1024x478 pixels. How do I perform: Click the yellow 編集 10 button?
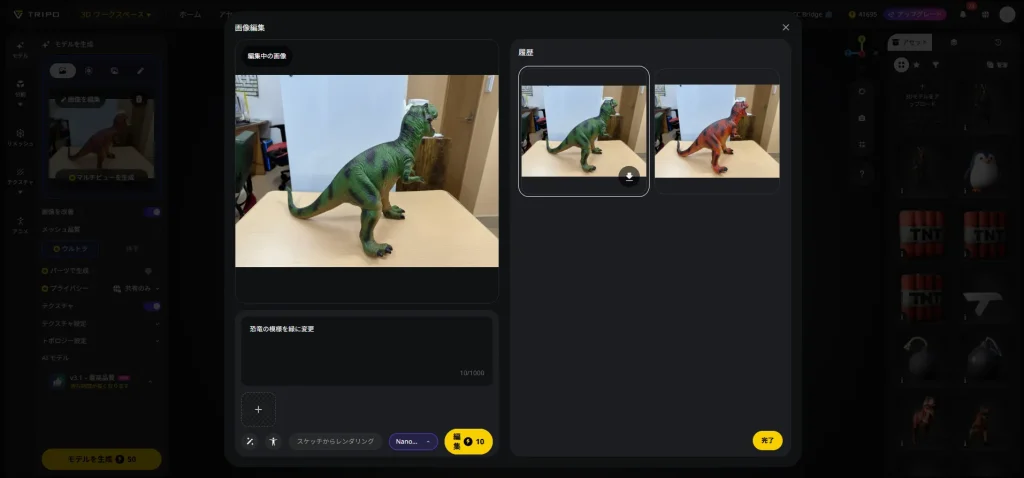(x=468, y=441)
